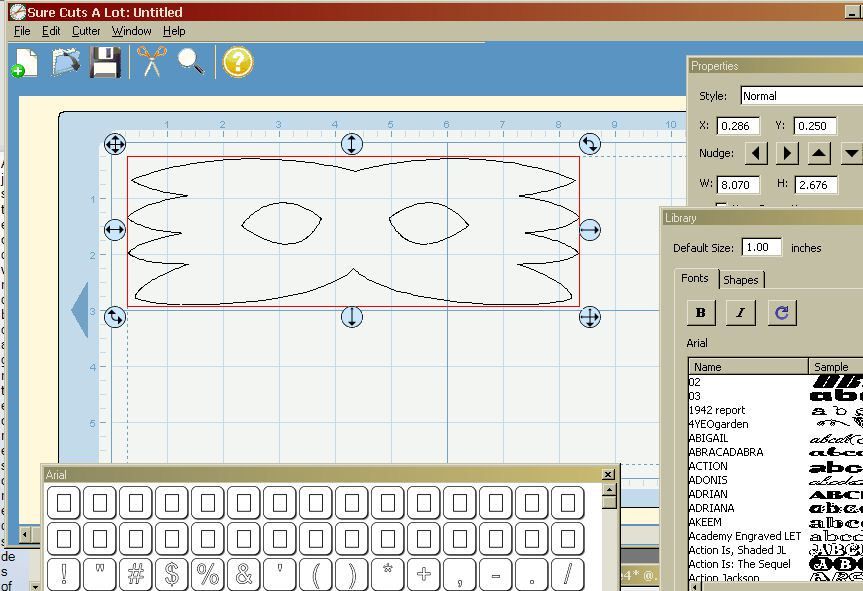Click the top-center vertical stretch handle
The width and height of the screenshot is (863, 591).
(x=352, y=144)
